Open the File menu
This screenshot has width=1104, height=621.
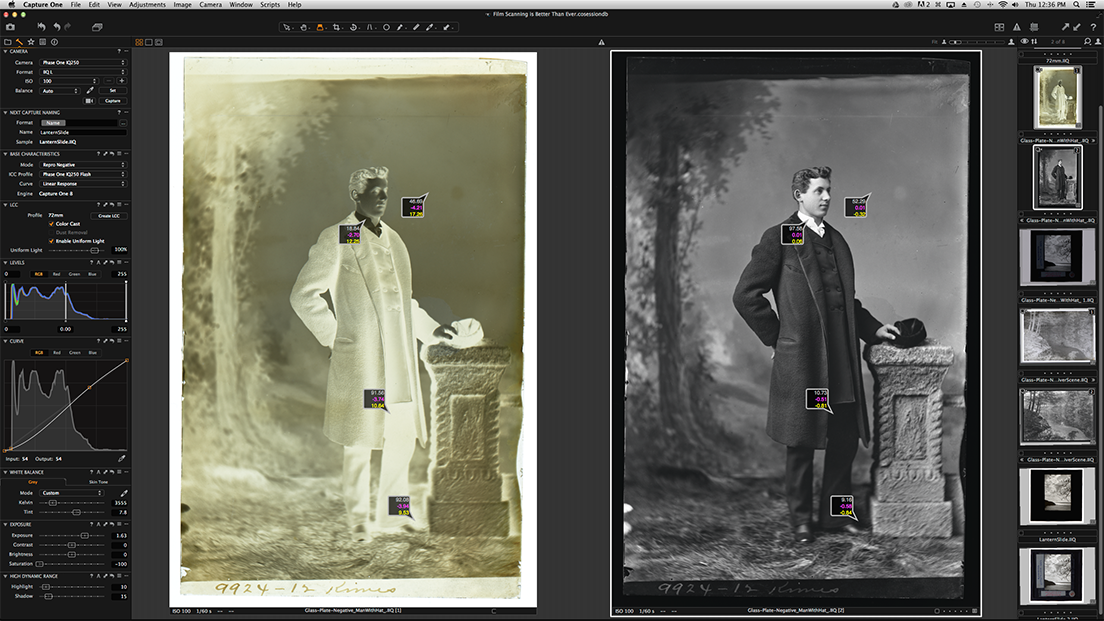(75, 4)
